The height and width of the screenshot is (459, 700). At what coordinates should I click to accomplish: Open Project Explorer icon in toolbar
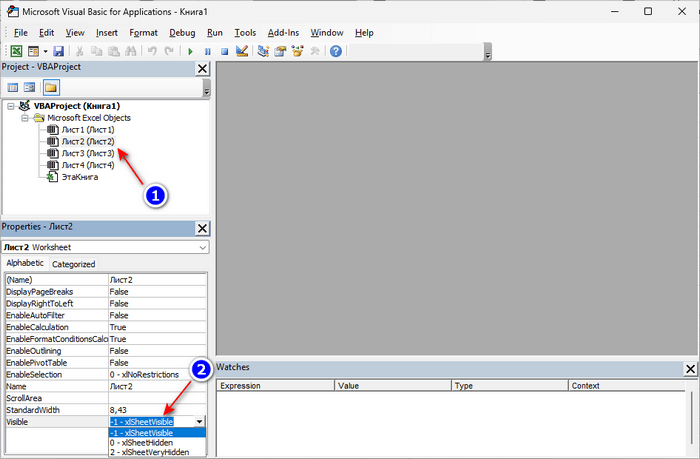[263, 51]
